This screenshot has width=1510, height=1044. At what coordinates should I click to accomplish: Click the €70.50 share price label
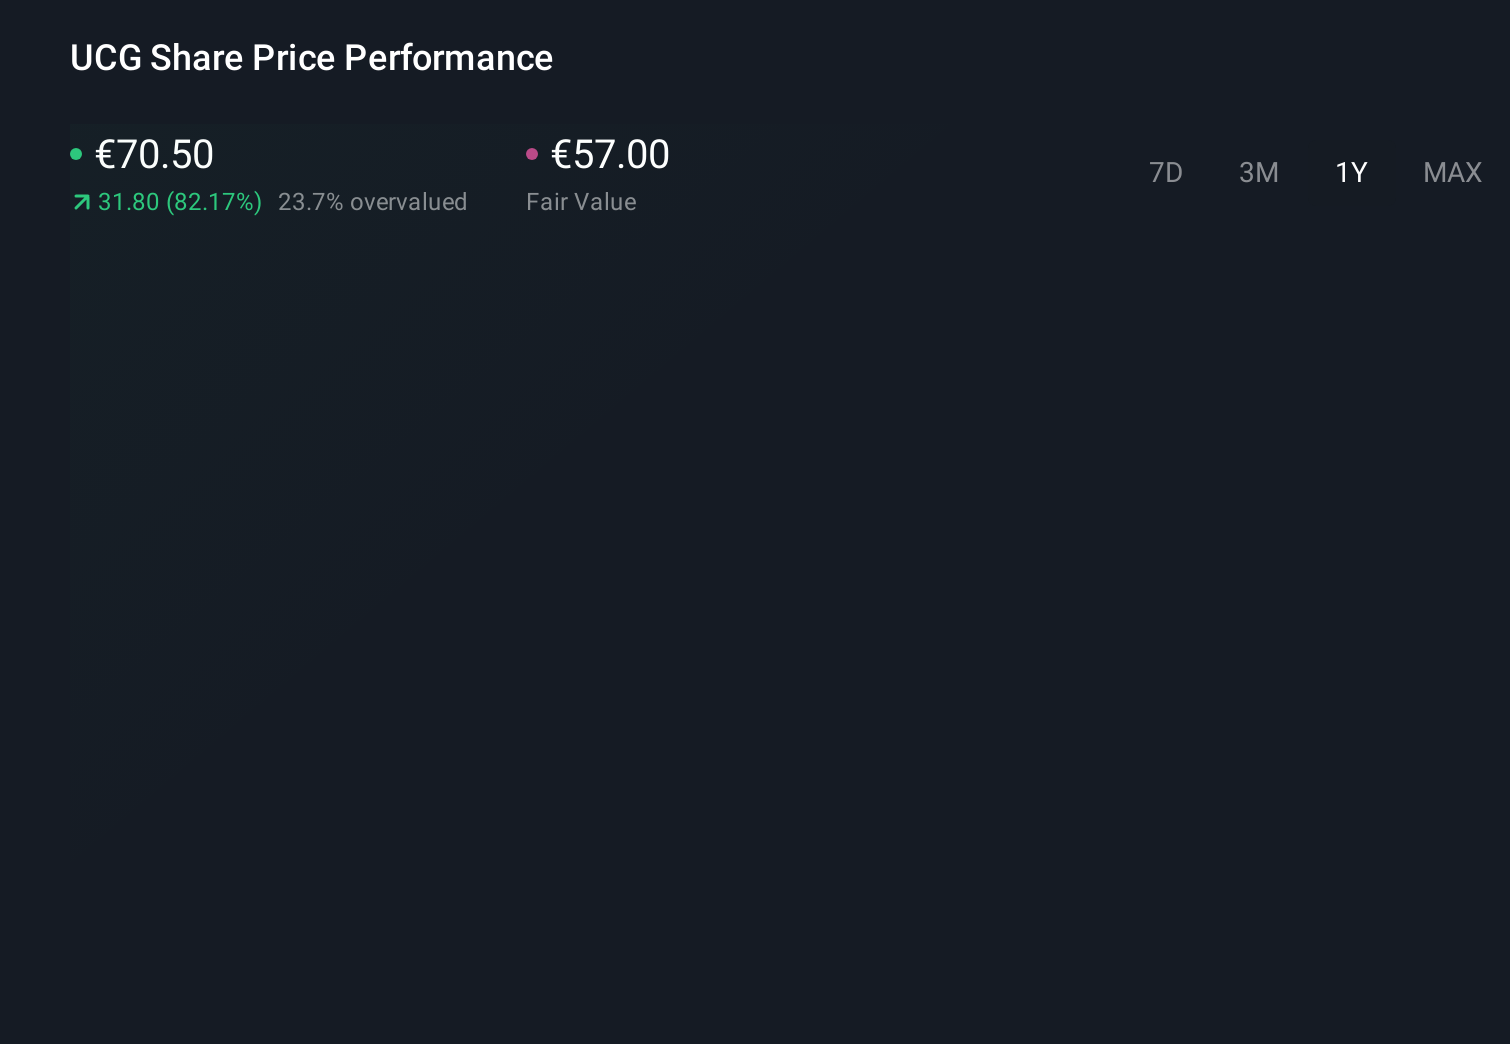click(155, 154)
